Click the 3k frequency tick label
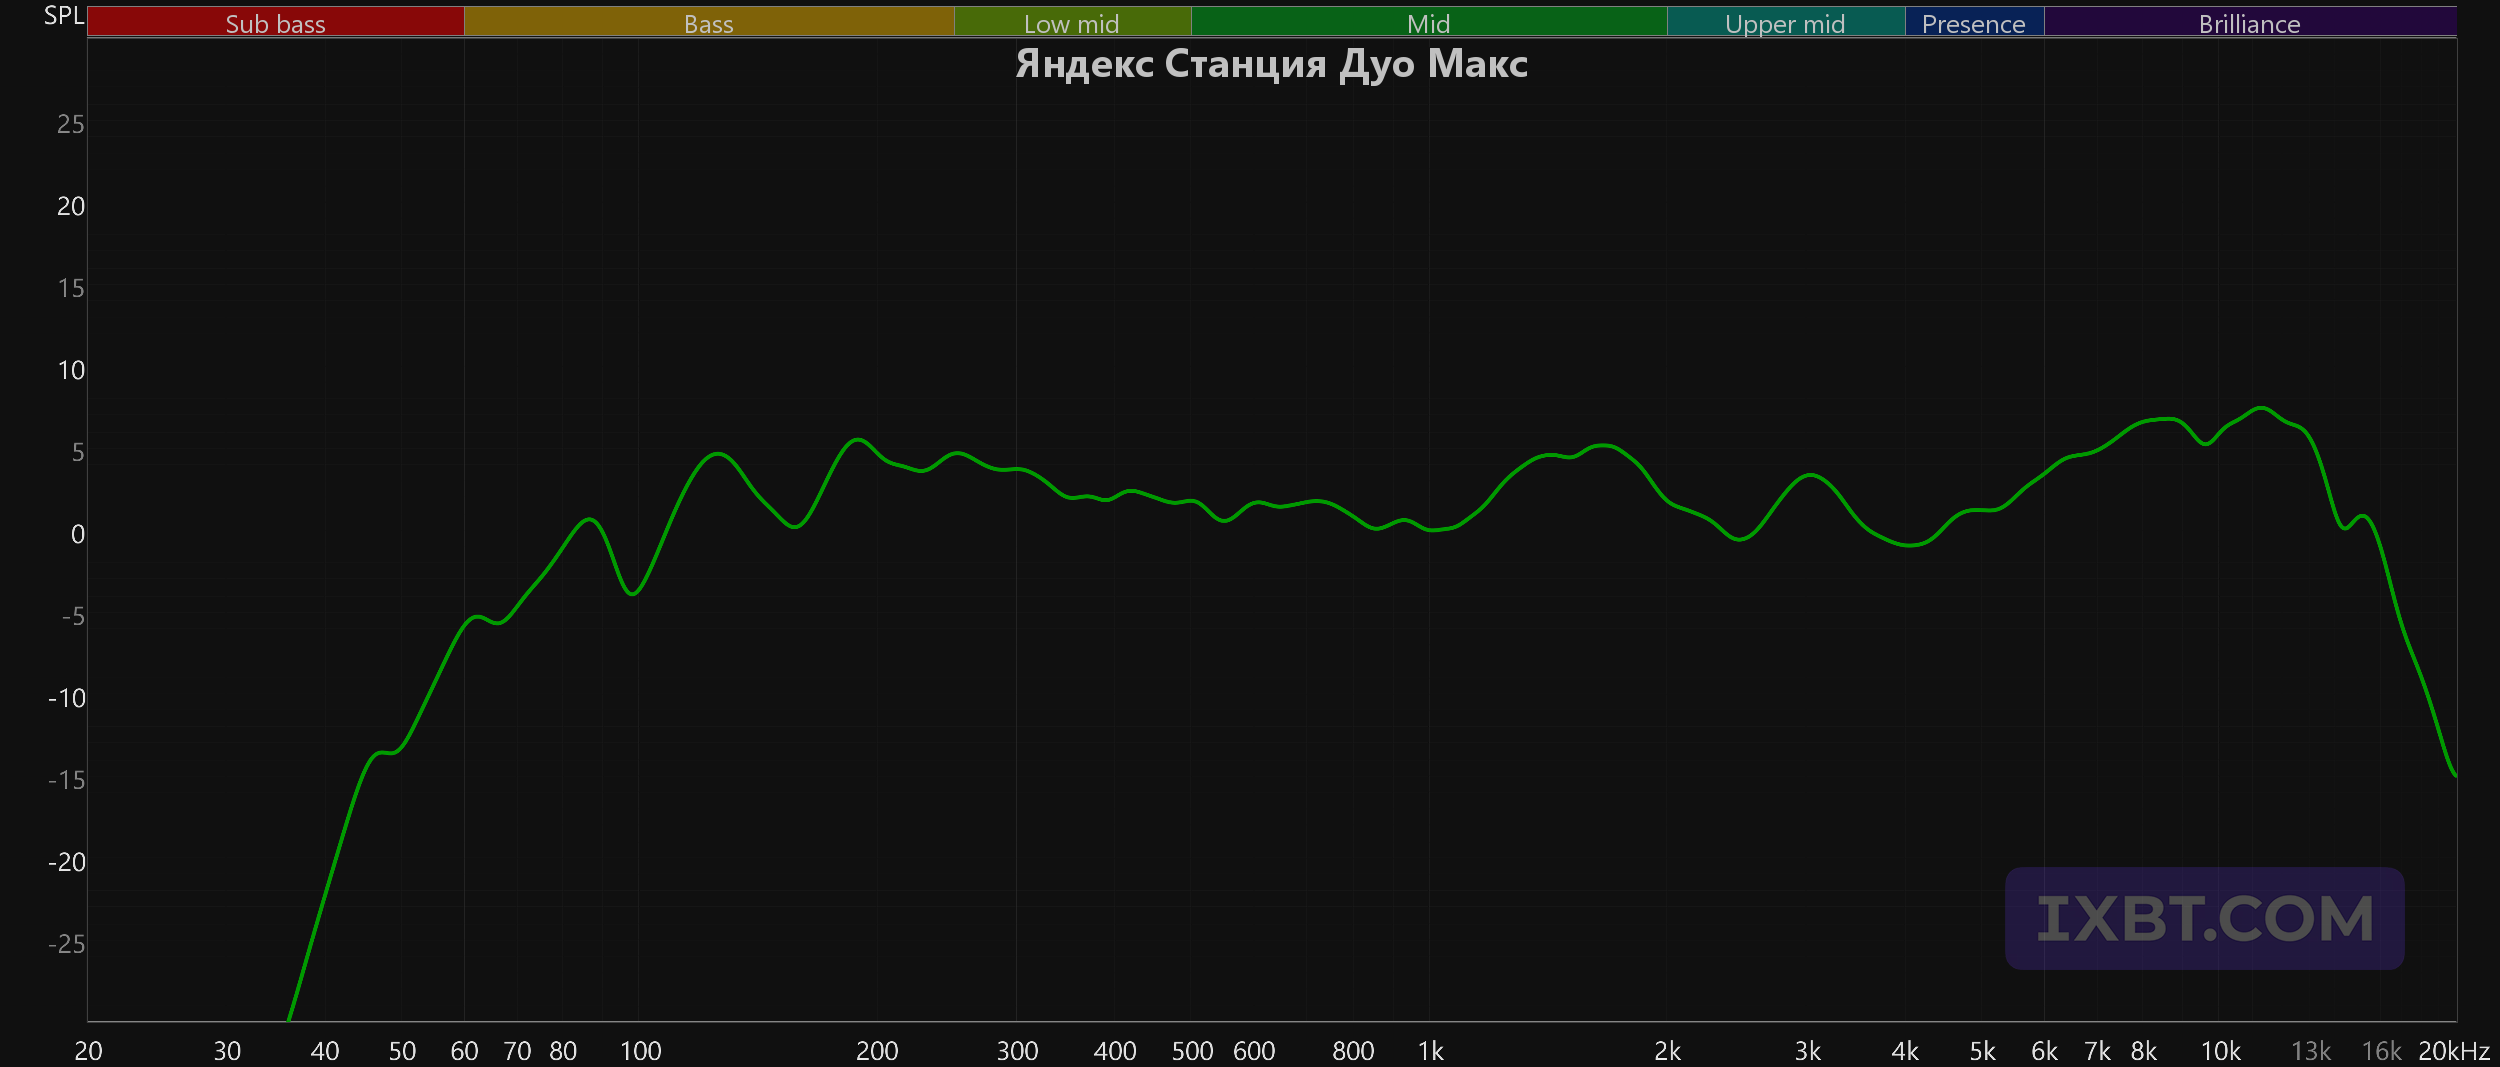This screenshot has width=2500, height=1067. point(1807,1051)
